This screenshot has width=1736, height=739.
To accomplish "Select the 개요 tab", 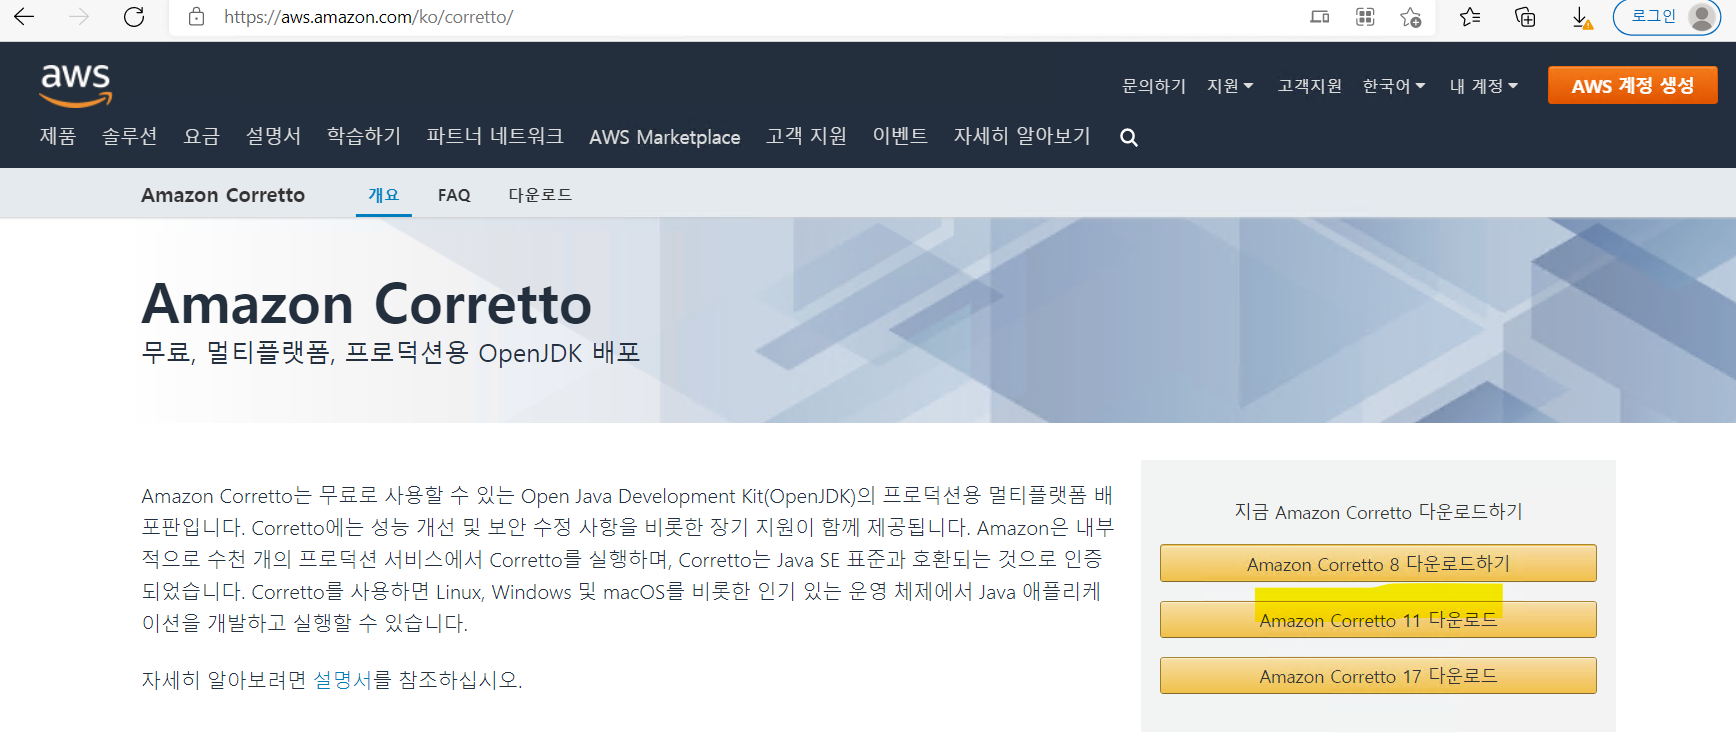I will point(384,195).
